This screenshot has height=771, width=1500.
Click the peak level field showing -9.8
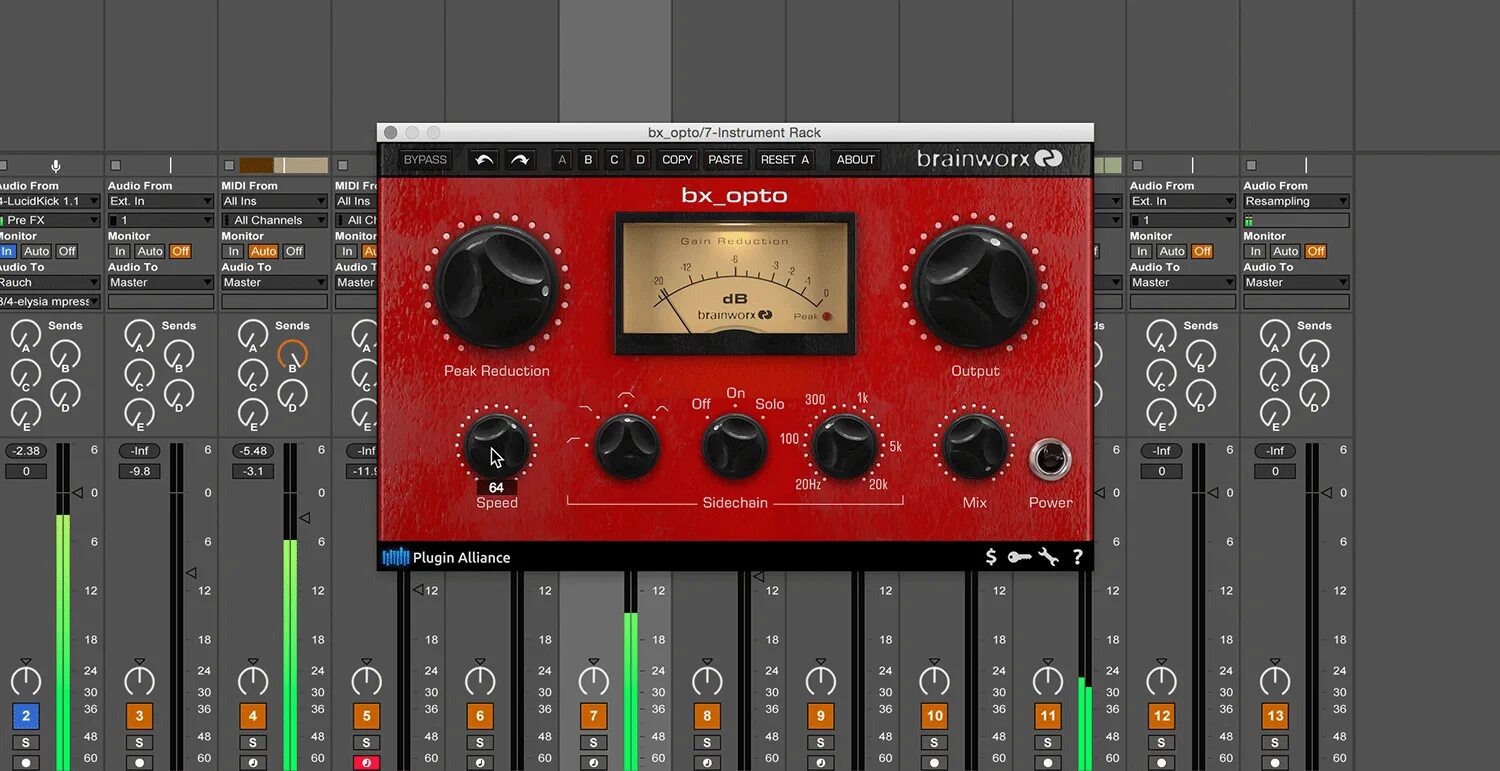(139, 471)
